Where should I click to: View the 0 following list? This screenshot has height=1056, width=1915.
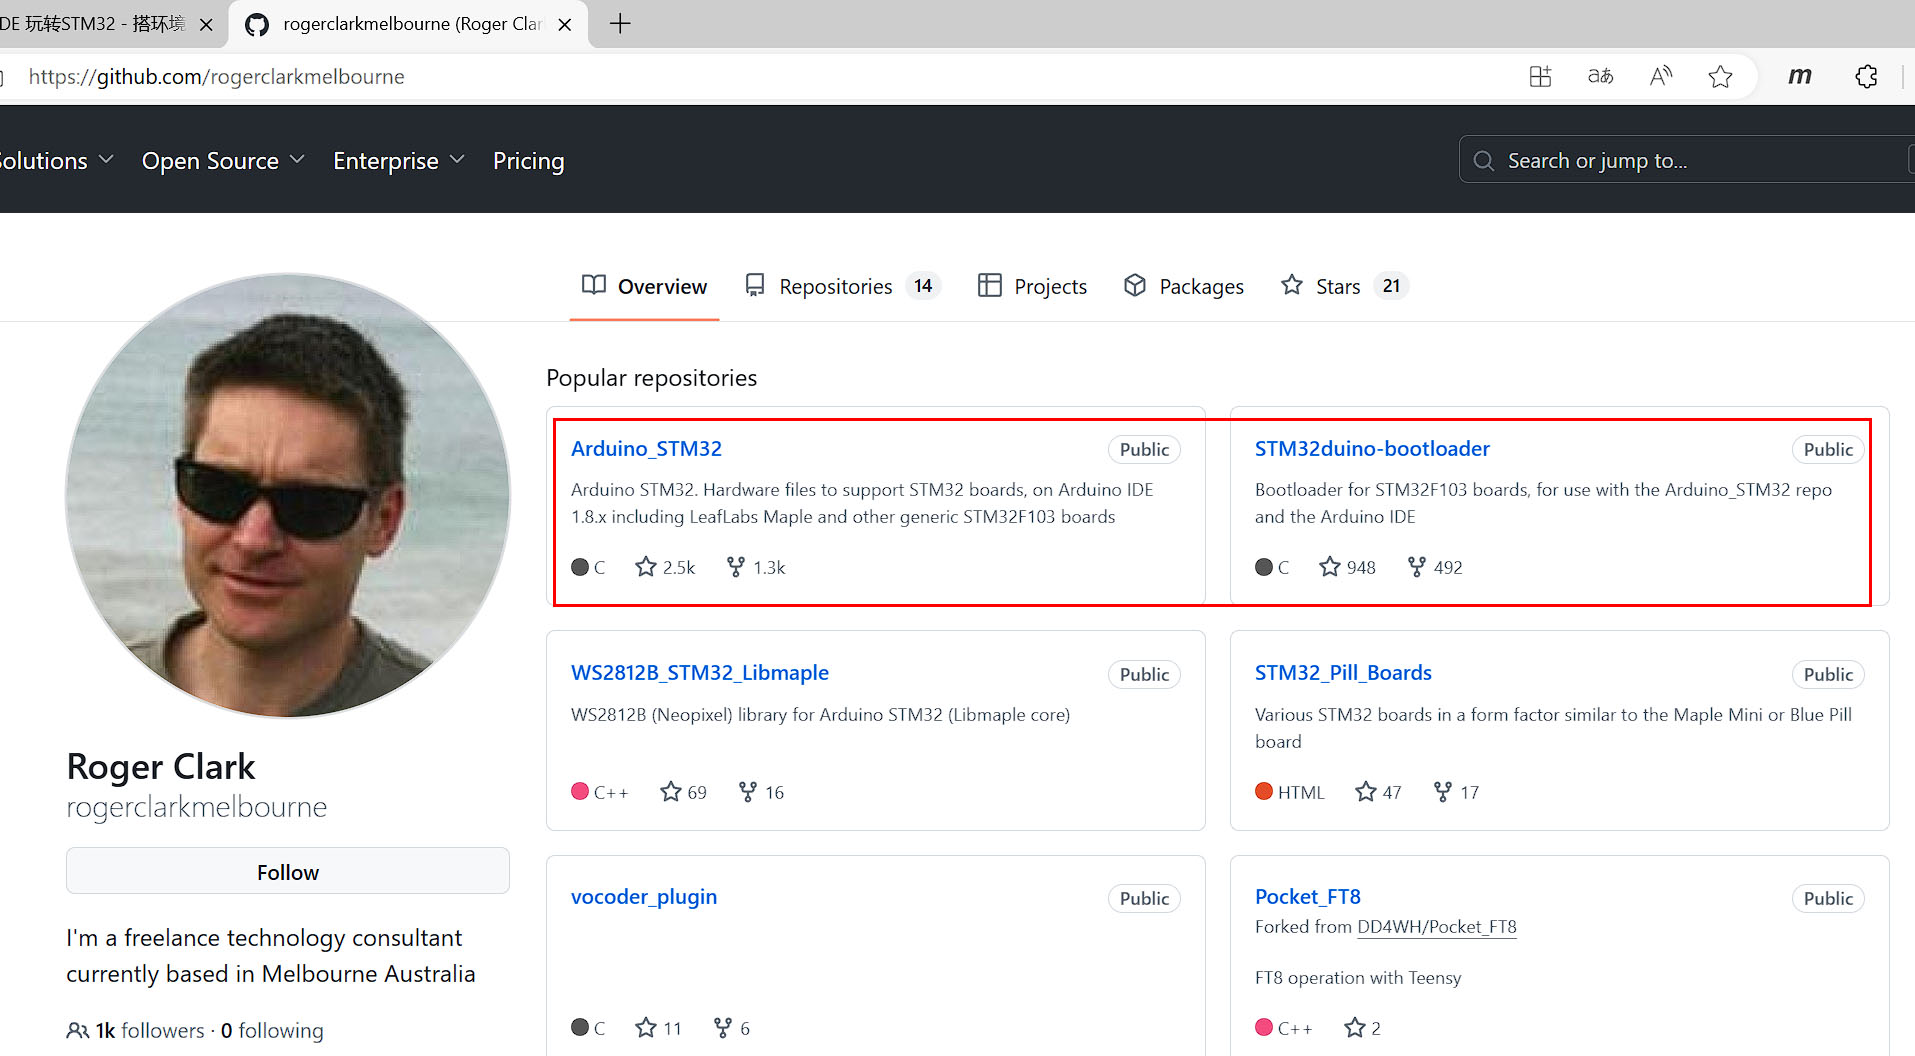point(272,1030)
